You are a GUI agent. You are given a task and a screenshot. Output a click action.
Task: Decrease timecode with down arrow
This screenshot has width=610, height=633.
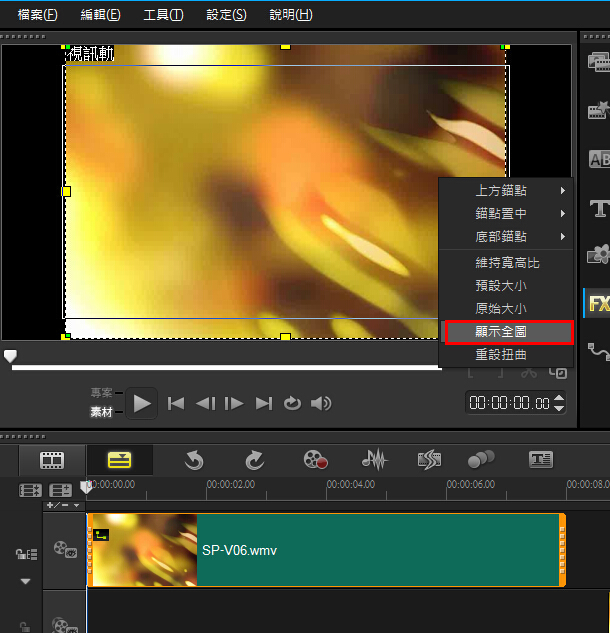559,408
